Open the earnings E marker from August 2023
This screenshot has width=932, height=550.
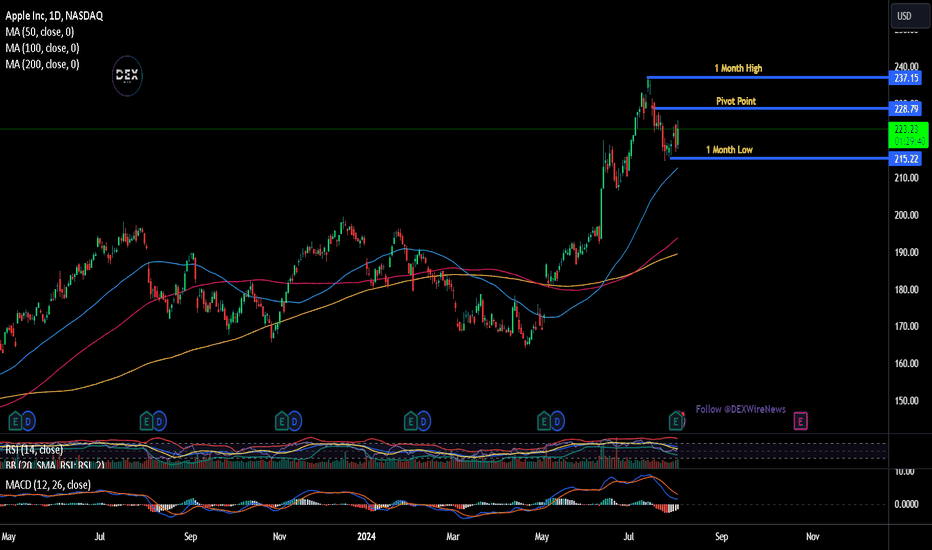(146, 422)
